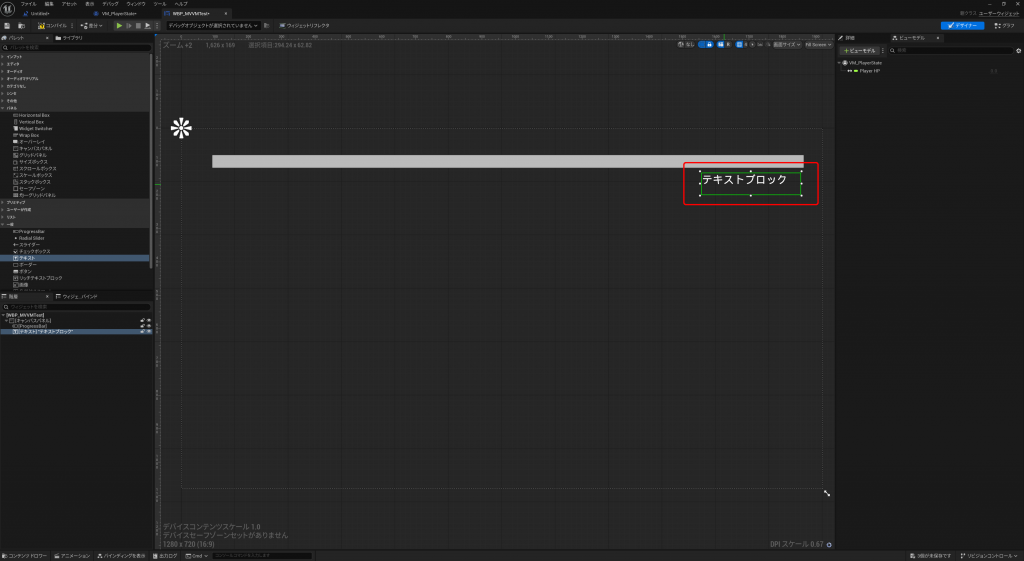The image size is (1024, 561).
Task: Switch to the グラフ (Graph) mode
Action: click(1003, 25)
